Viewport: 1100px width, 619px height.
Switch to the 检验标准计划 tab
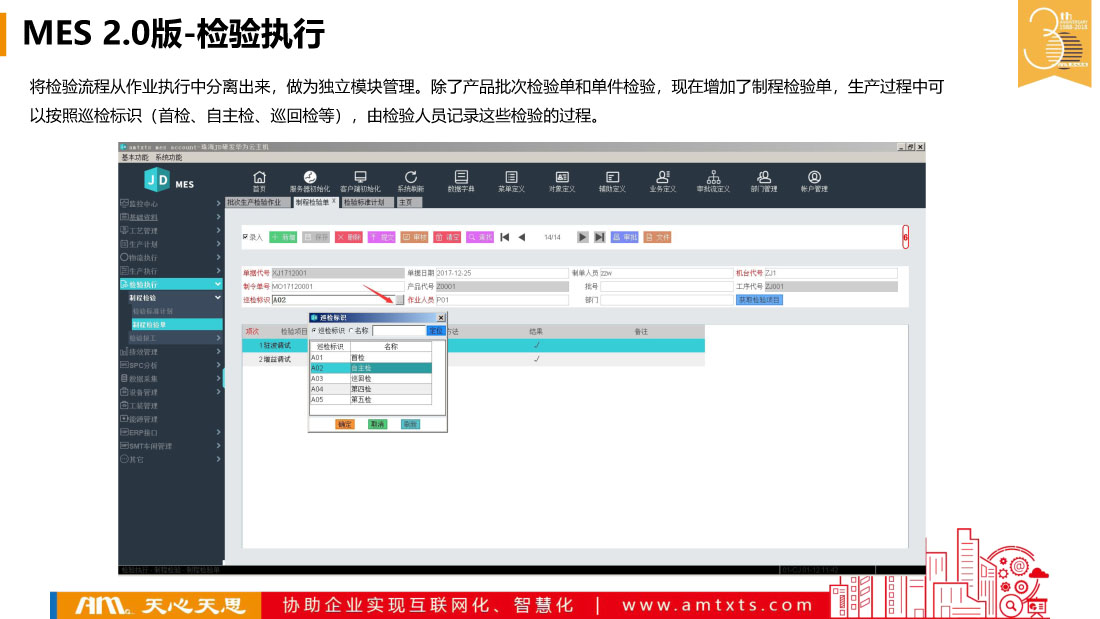coord(364,202)
